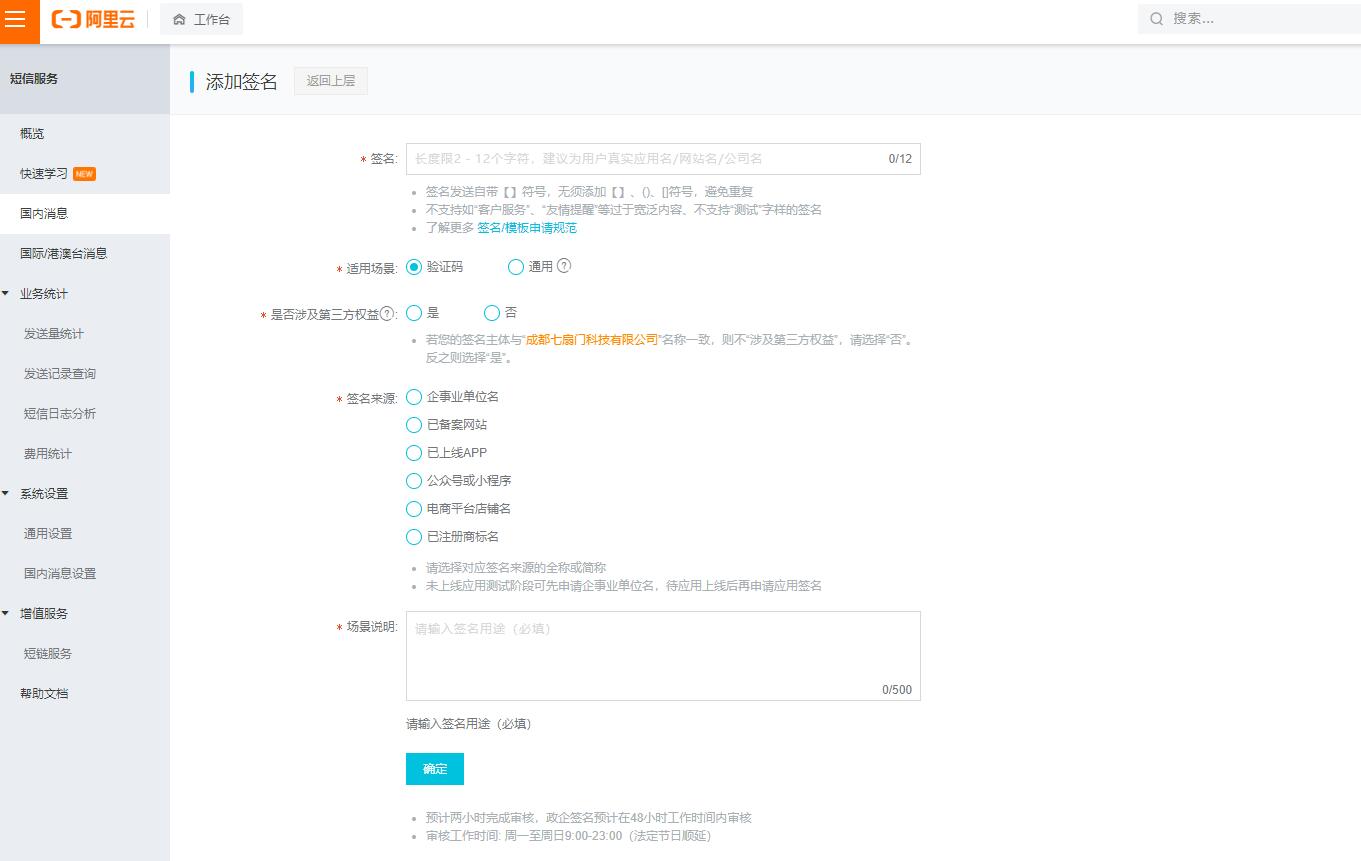Select 已备案网站 as signature source
The width and height of the screenshot is (1361, 861).
414,425
